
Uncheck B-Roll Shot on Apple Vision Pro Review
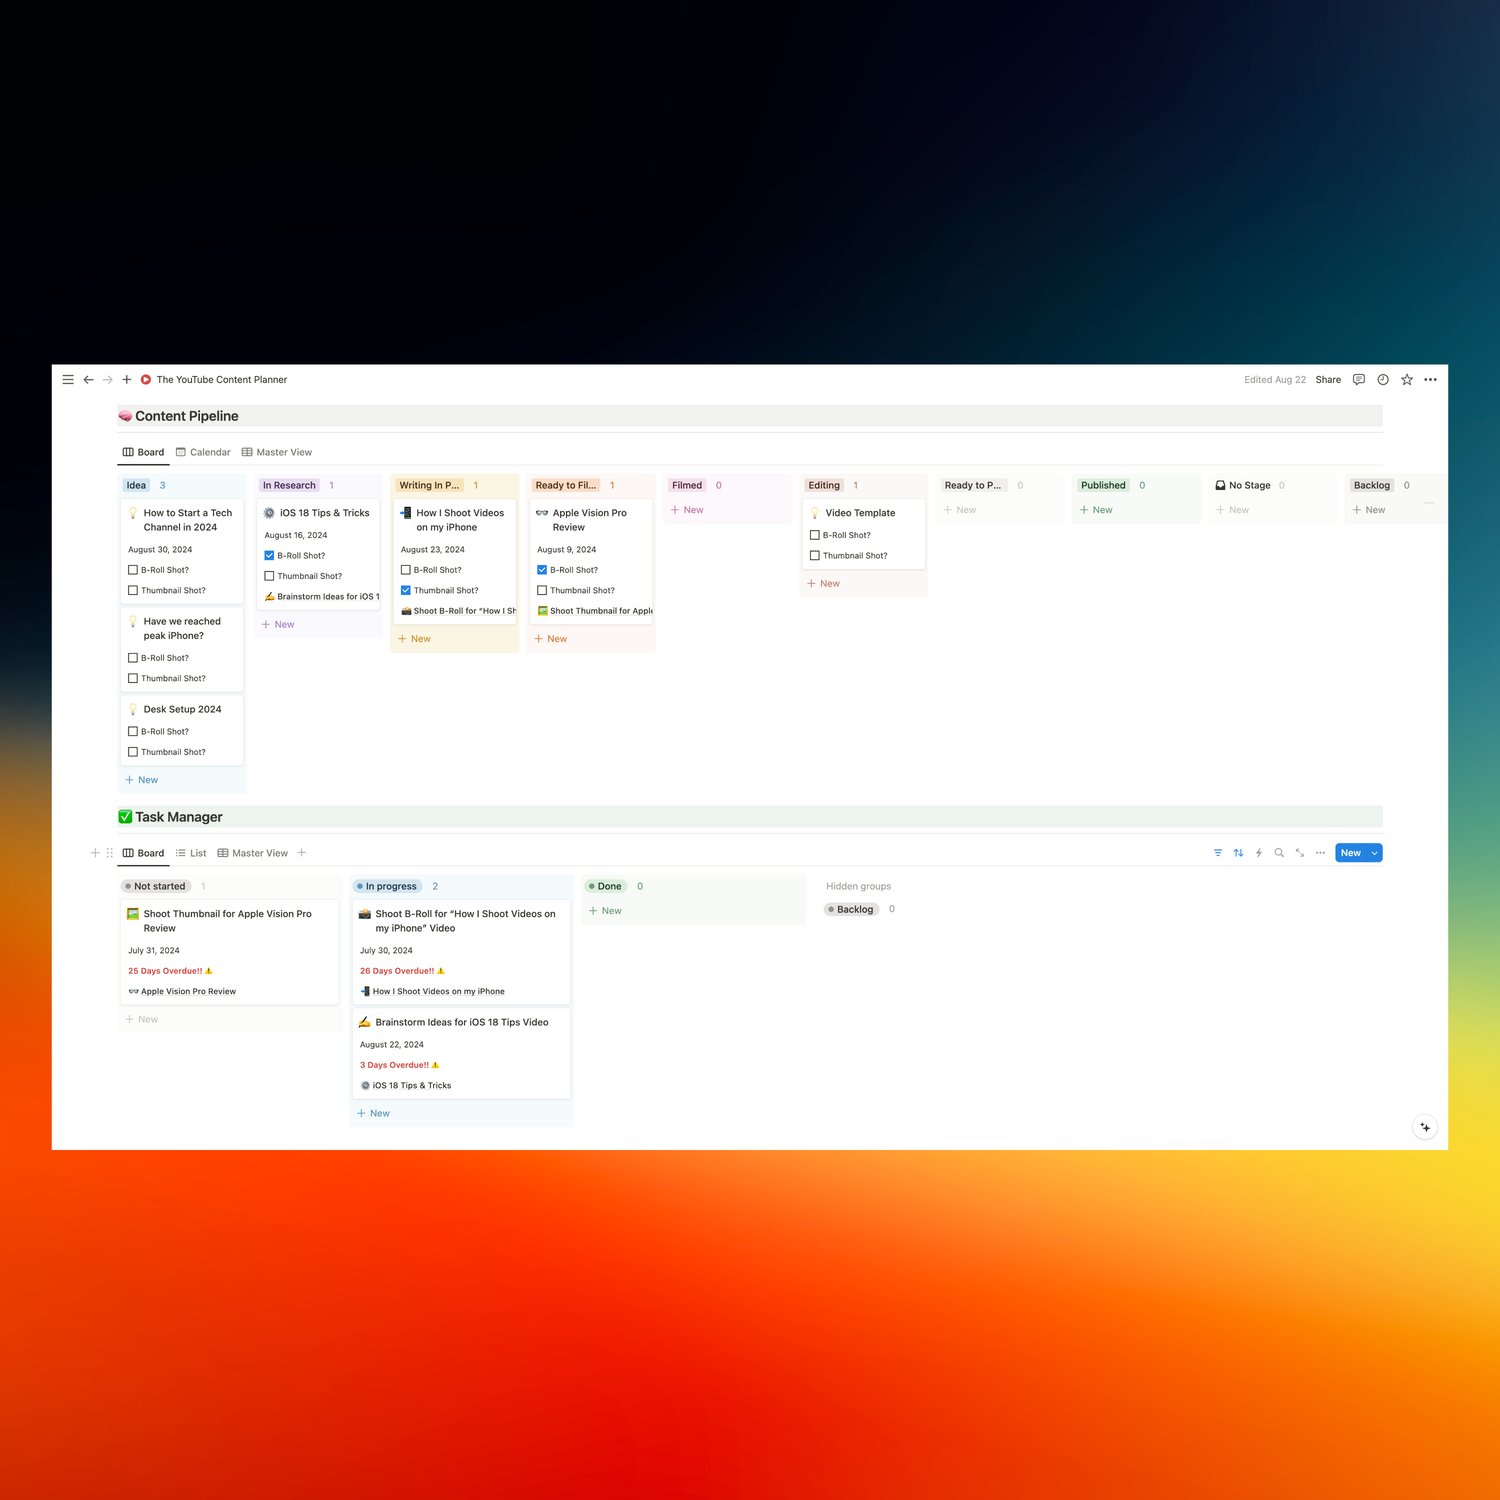coord(542,570)
